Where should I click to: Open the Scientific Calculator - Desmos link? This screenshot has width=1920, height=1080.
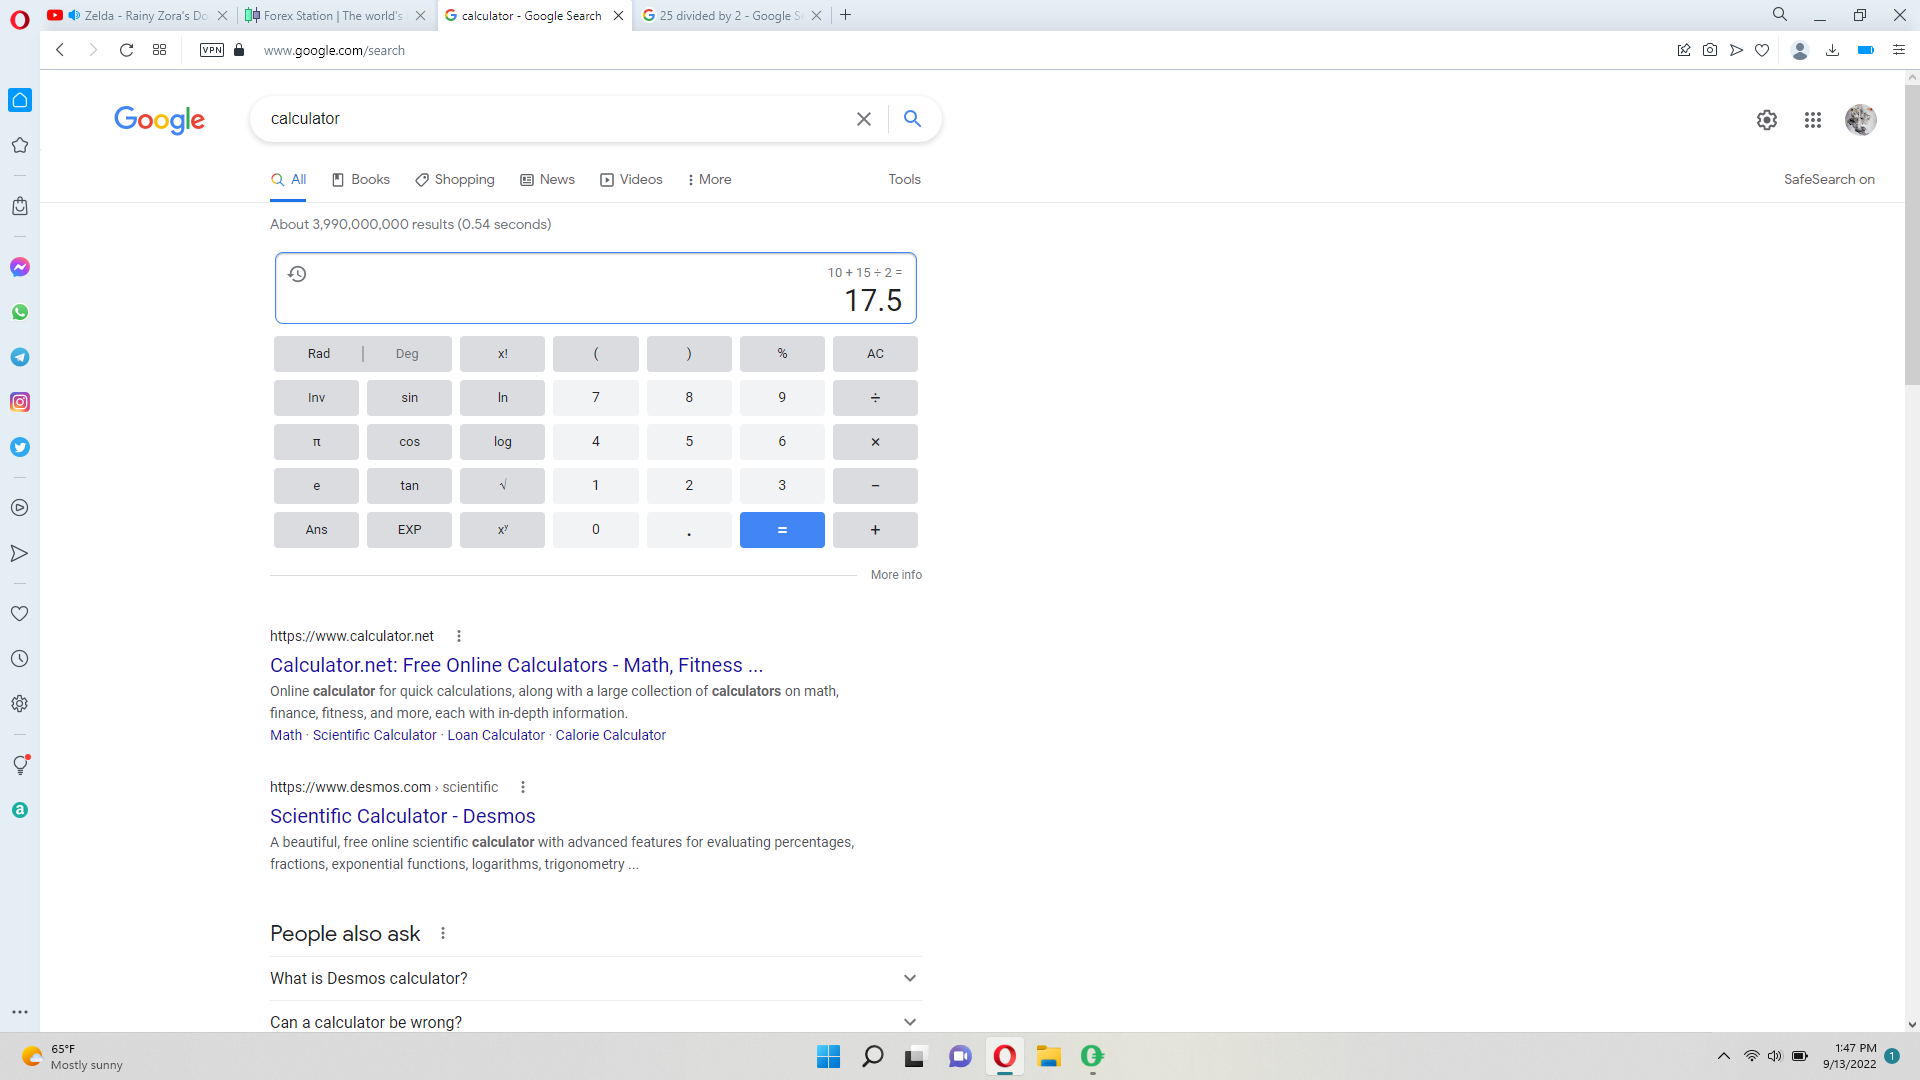click(402, 816)
